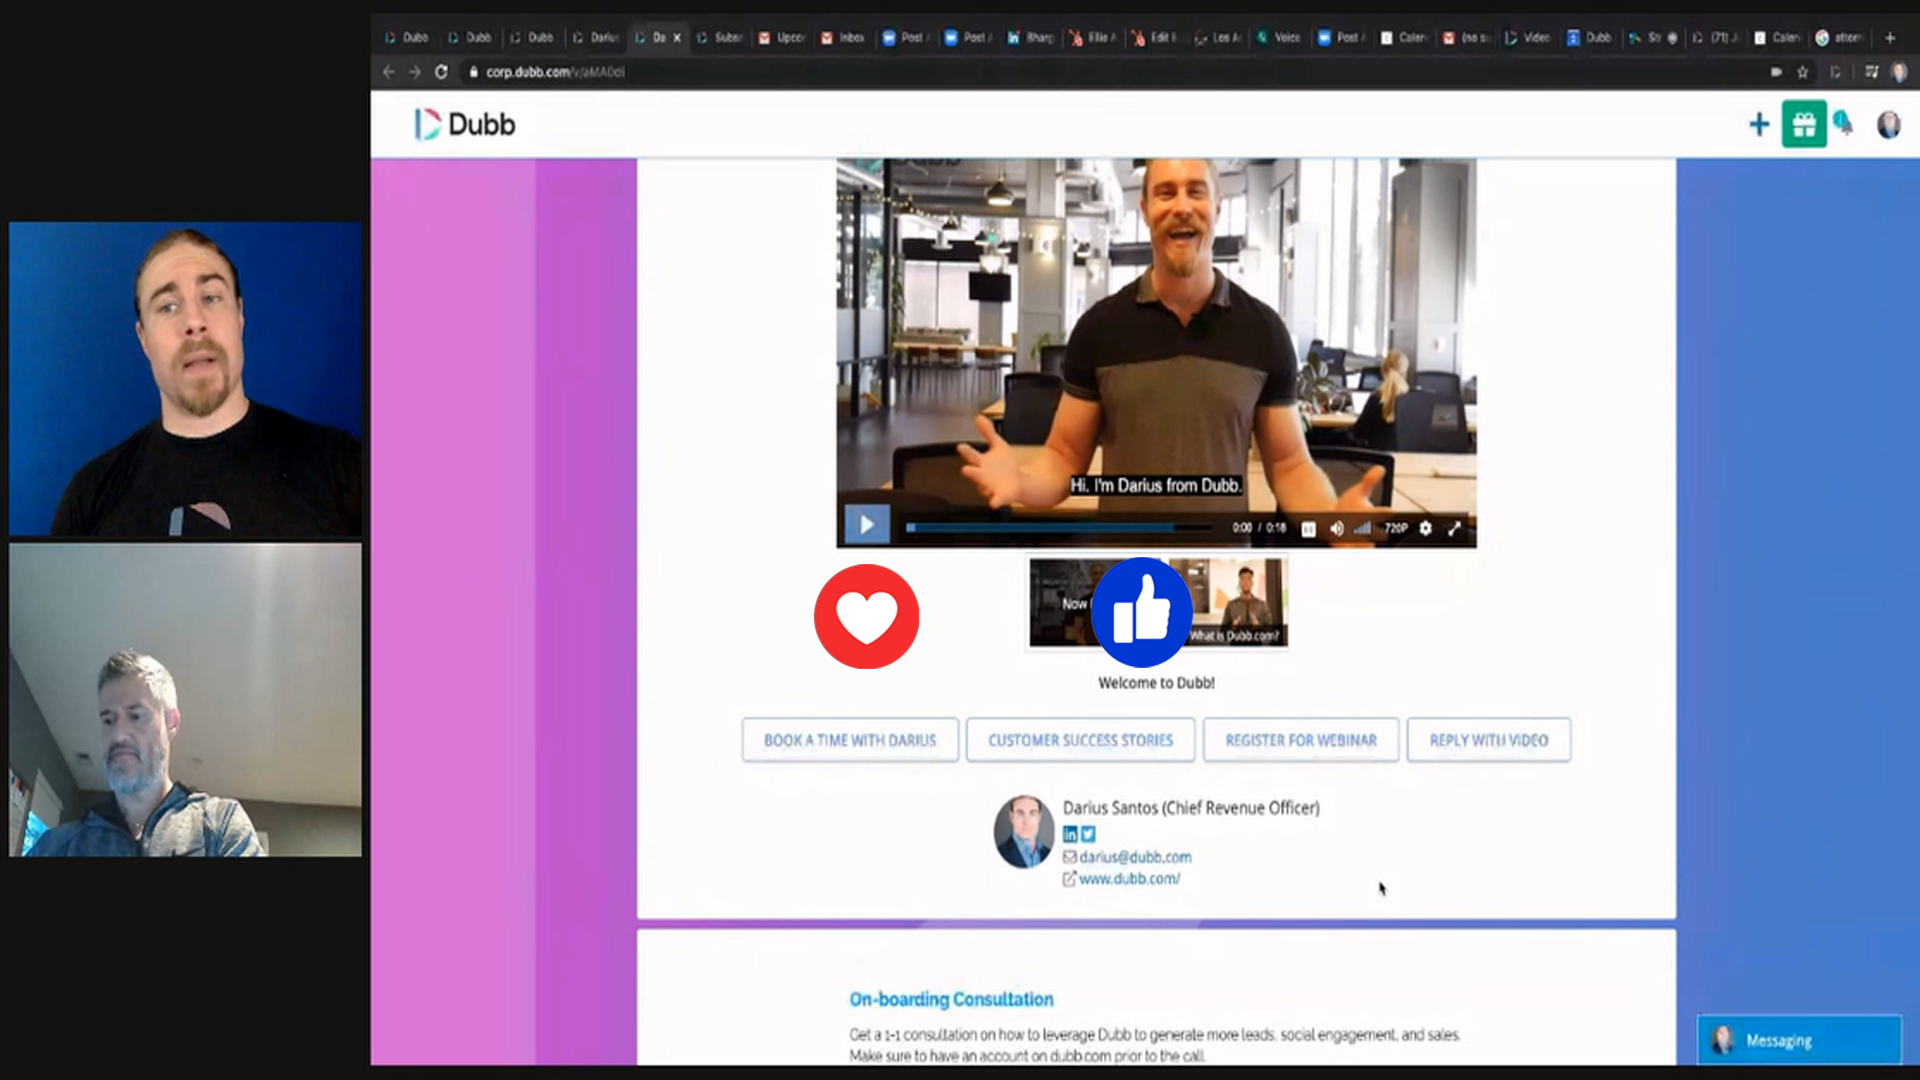The height and width of the screenshot is (1080, 1920).
Task: Click "Darius Santos (Chief Revenue Officer)" name text
Action: [1191, 808]
